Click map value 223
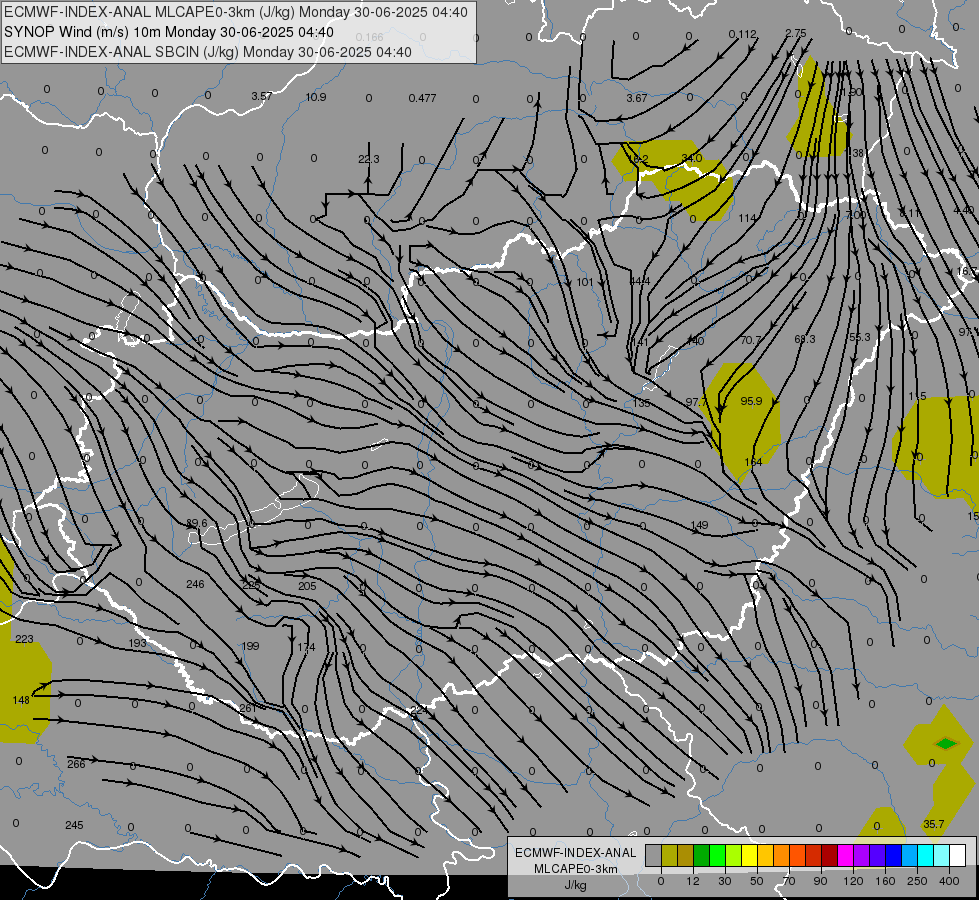The height and width of the screenshot is (900, 979). (24, 639)
